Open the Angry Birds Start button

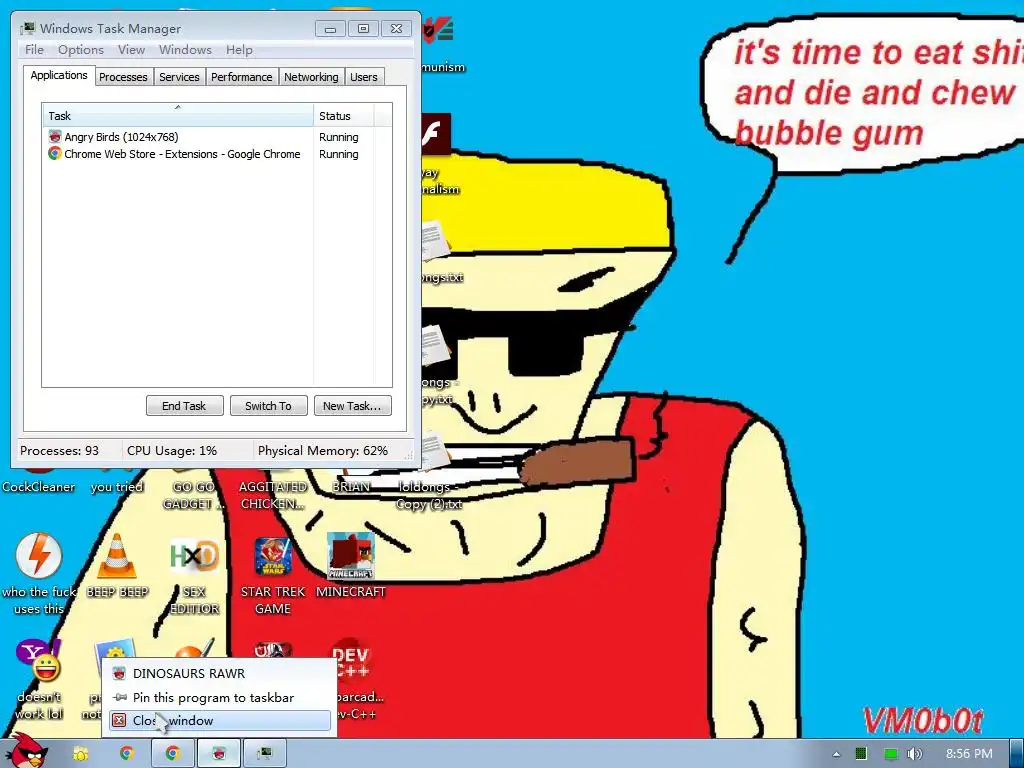[x=26, y=751]
